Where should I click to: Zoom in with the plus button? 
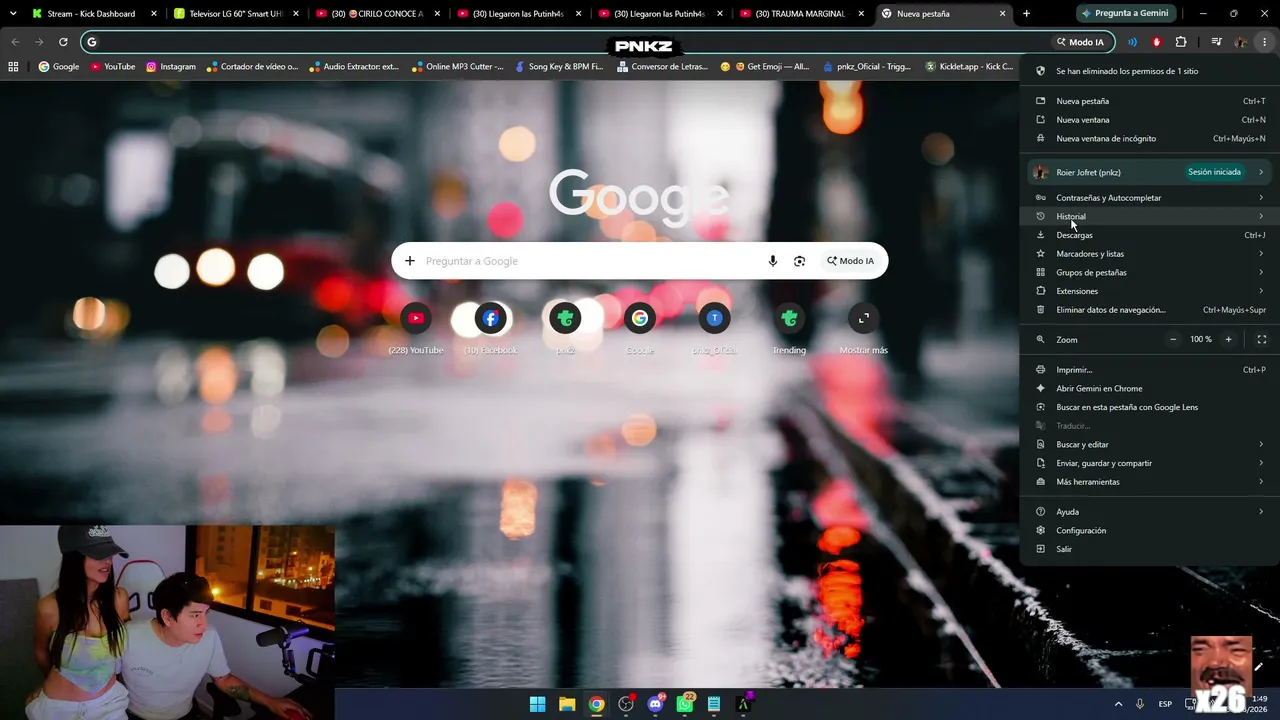(1229, 339)
